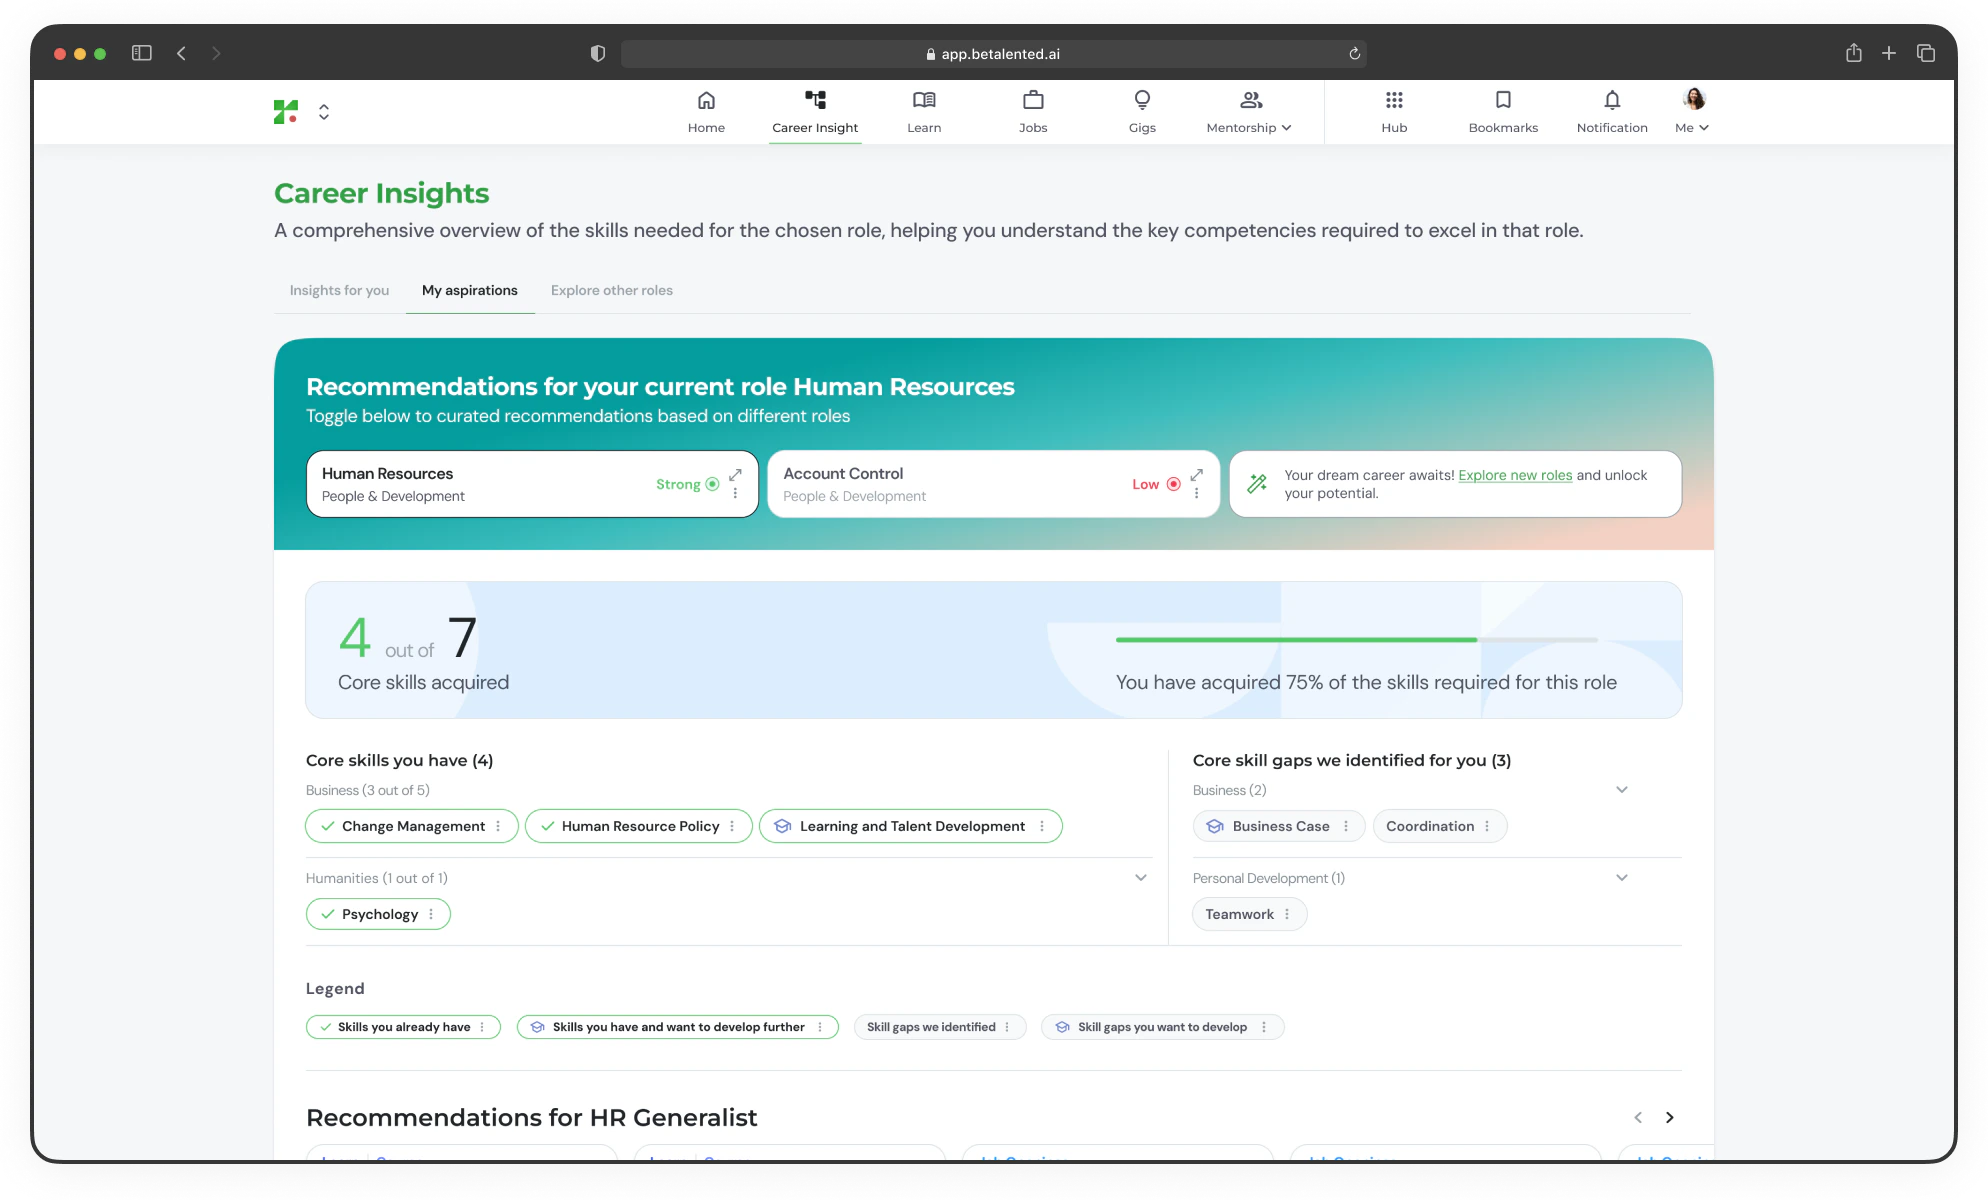Click Skill gaps you want to develop legend
This screenshot has height=1200, width=1988.
1162,1027
